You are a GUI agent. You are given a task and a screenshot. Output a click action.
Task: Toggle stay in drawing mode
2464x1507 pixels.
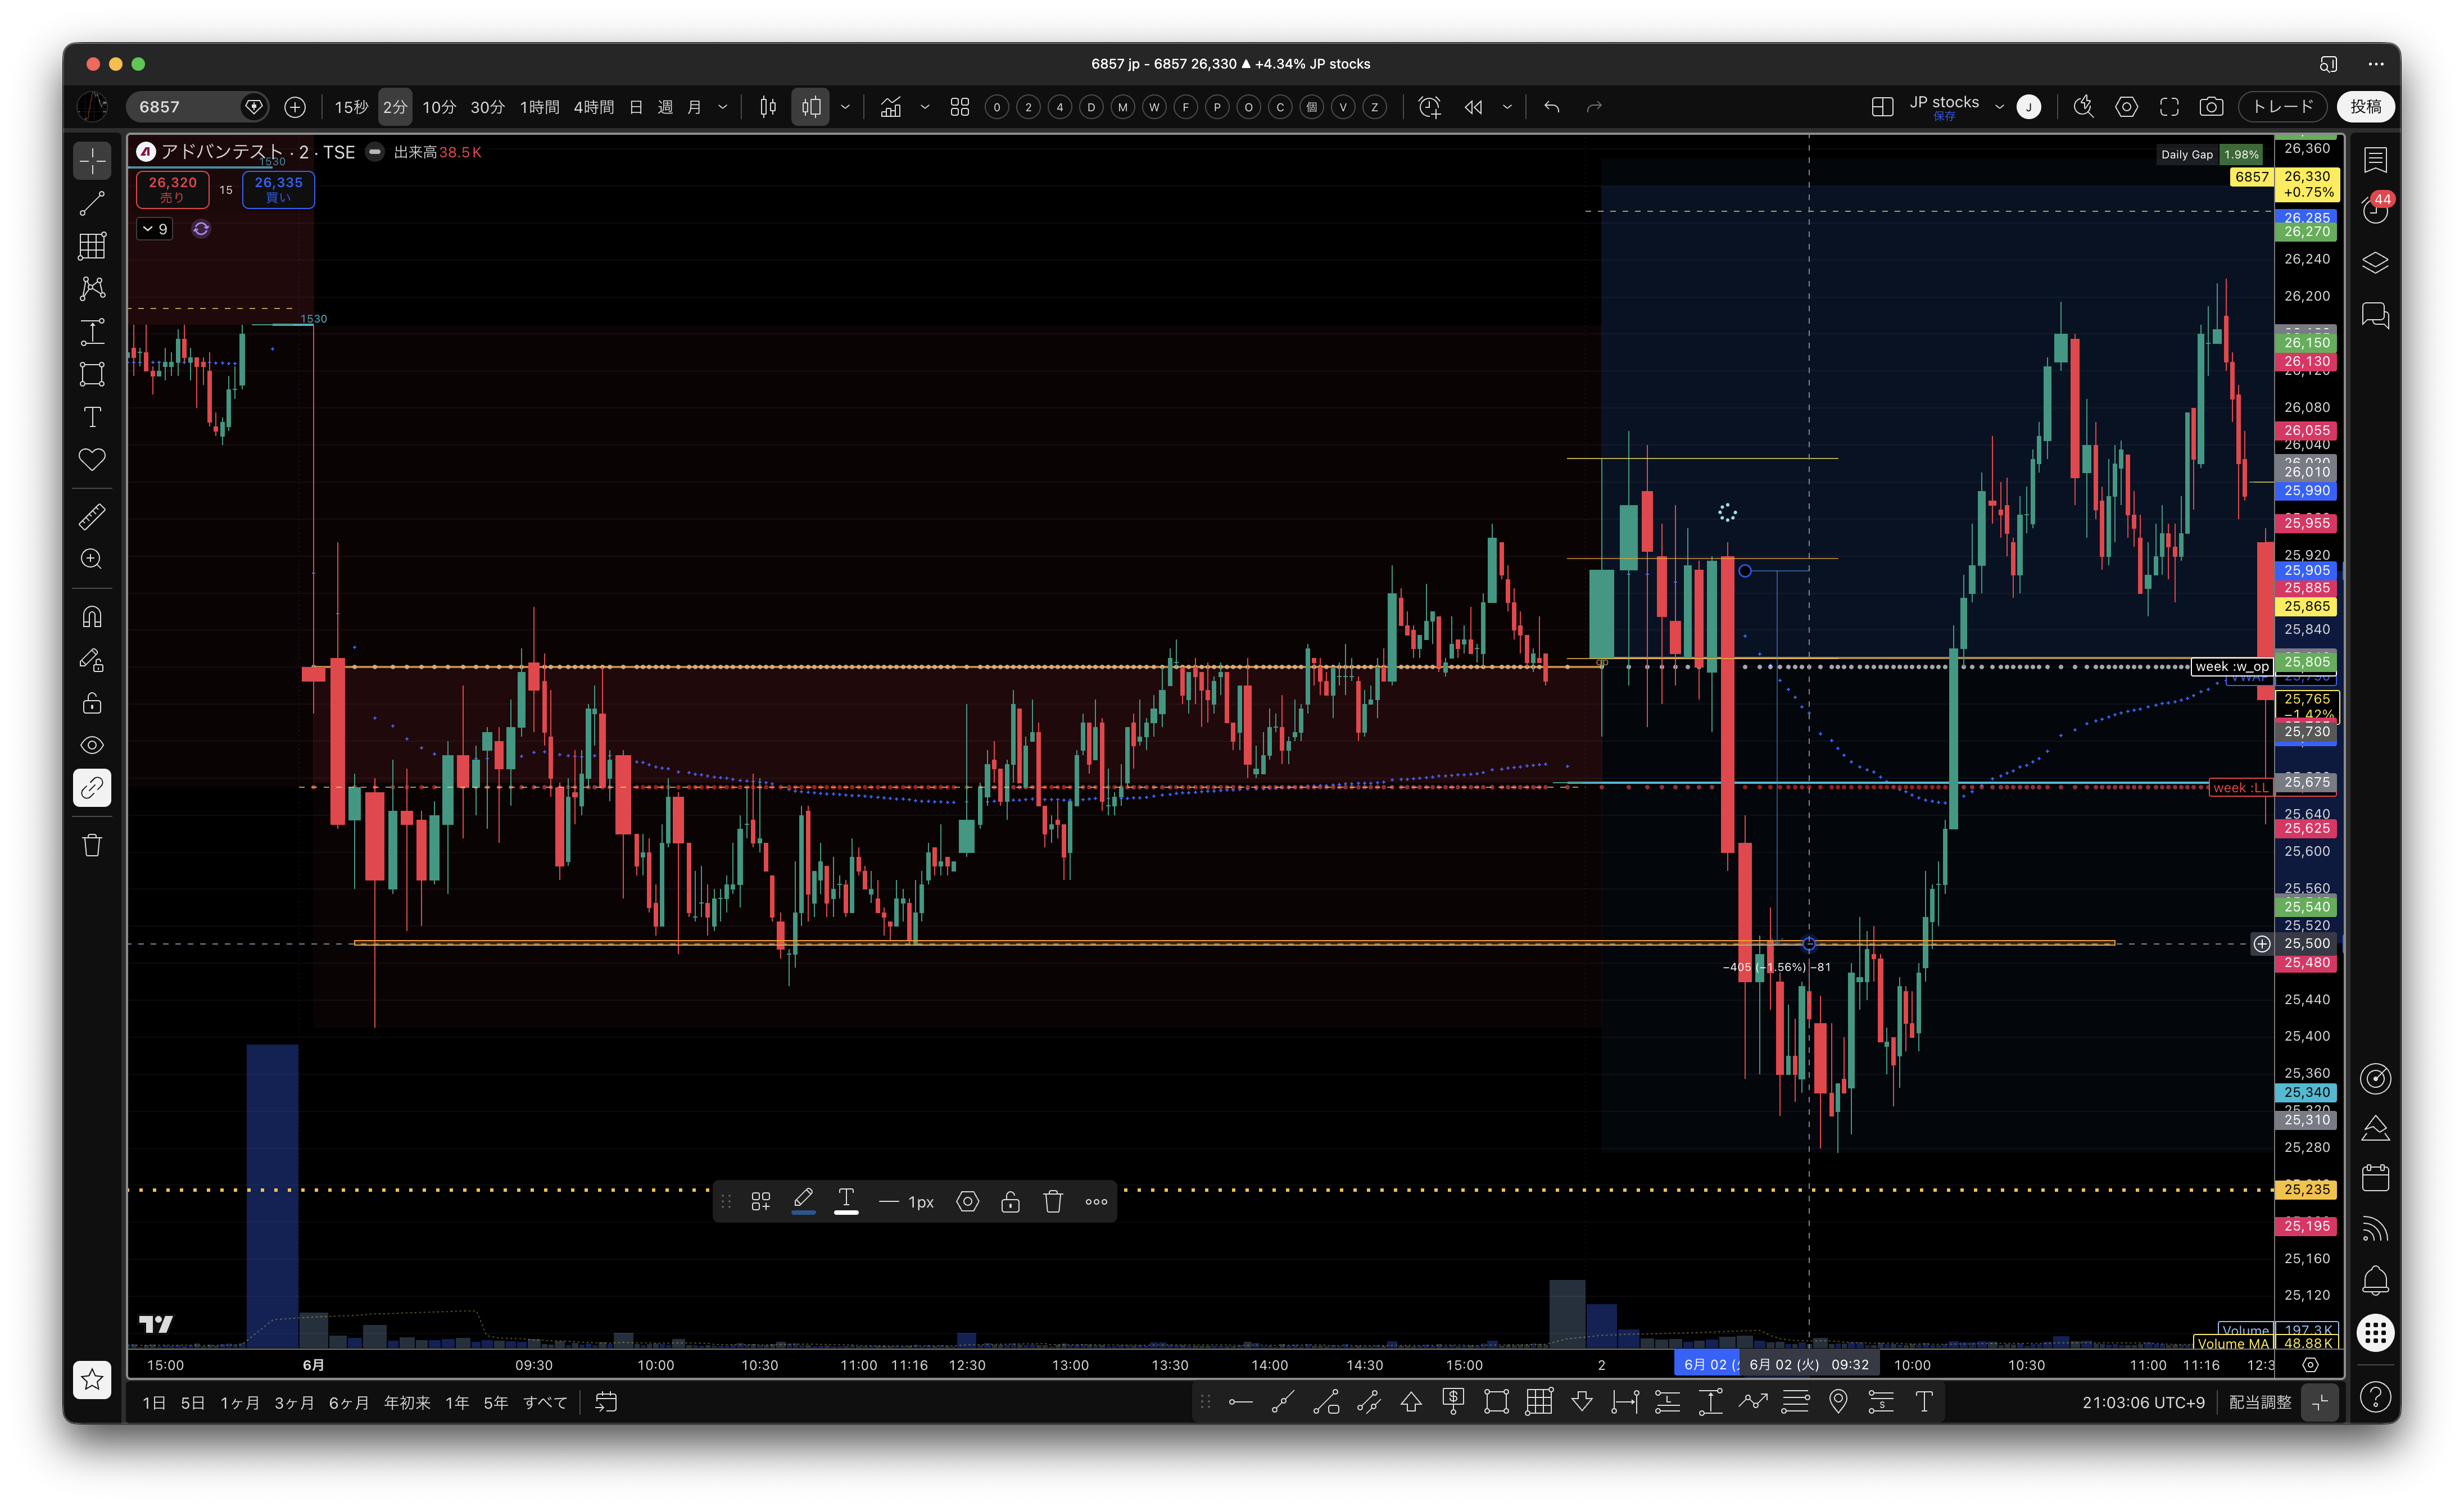92,660
